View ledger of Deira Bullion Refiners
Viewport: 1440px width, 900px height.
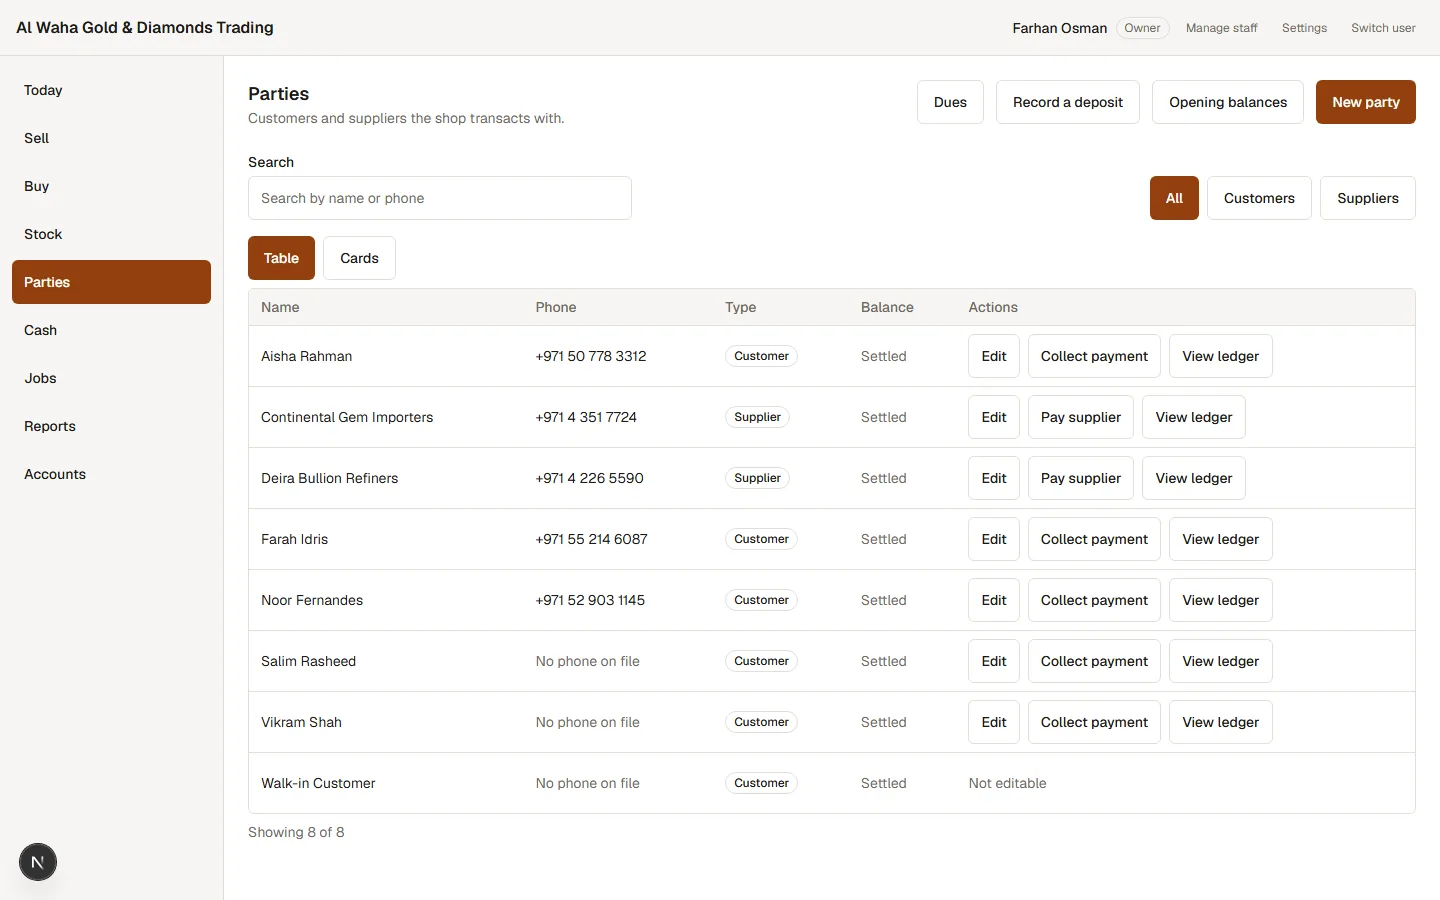1194,478
